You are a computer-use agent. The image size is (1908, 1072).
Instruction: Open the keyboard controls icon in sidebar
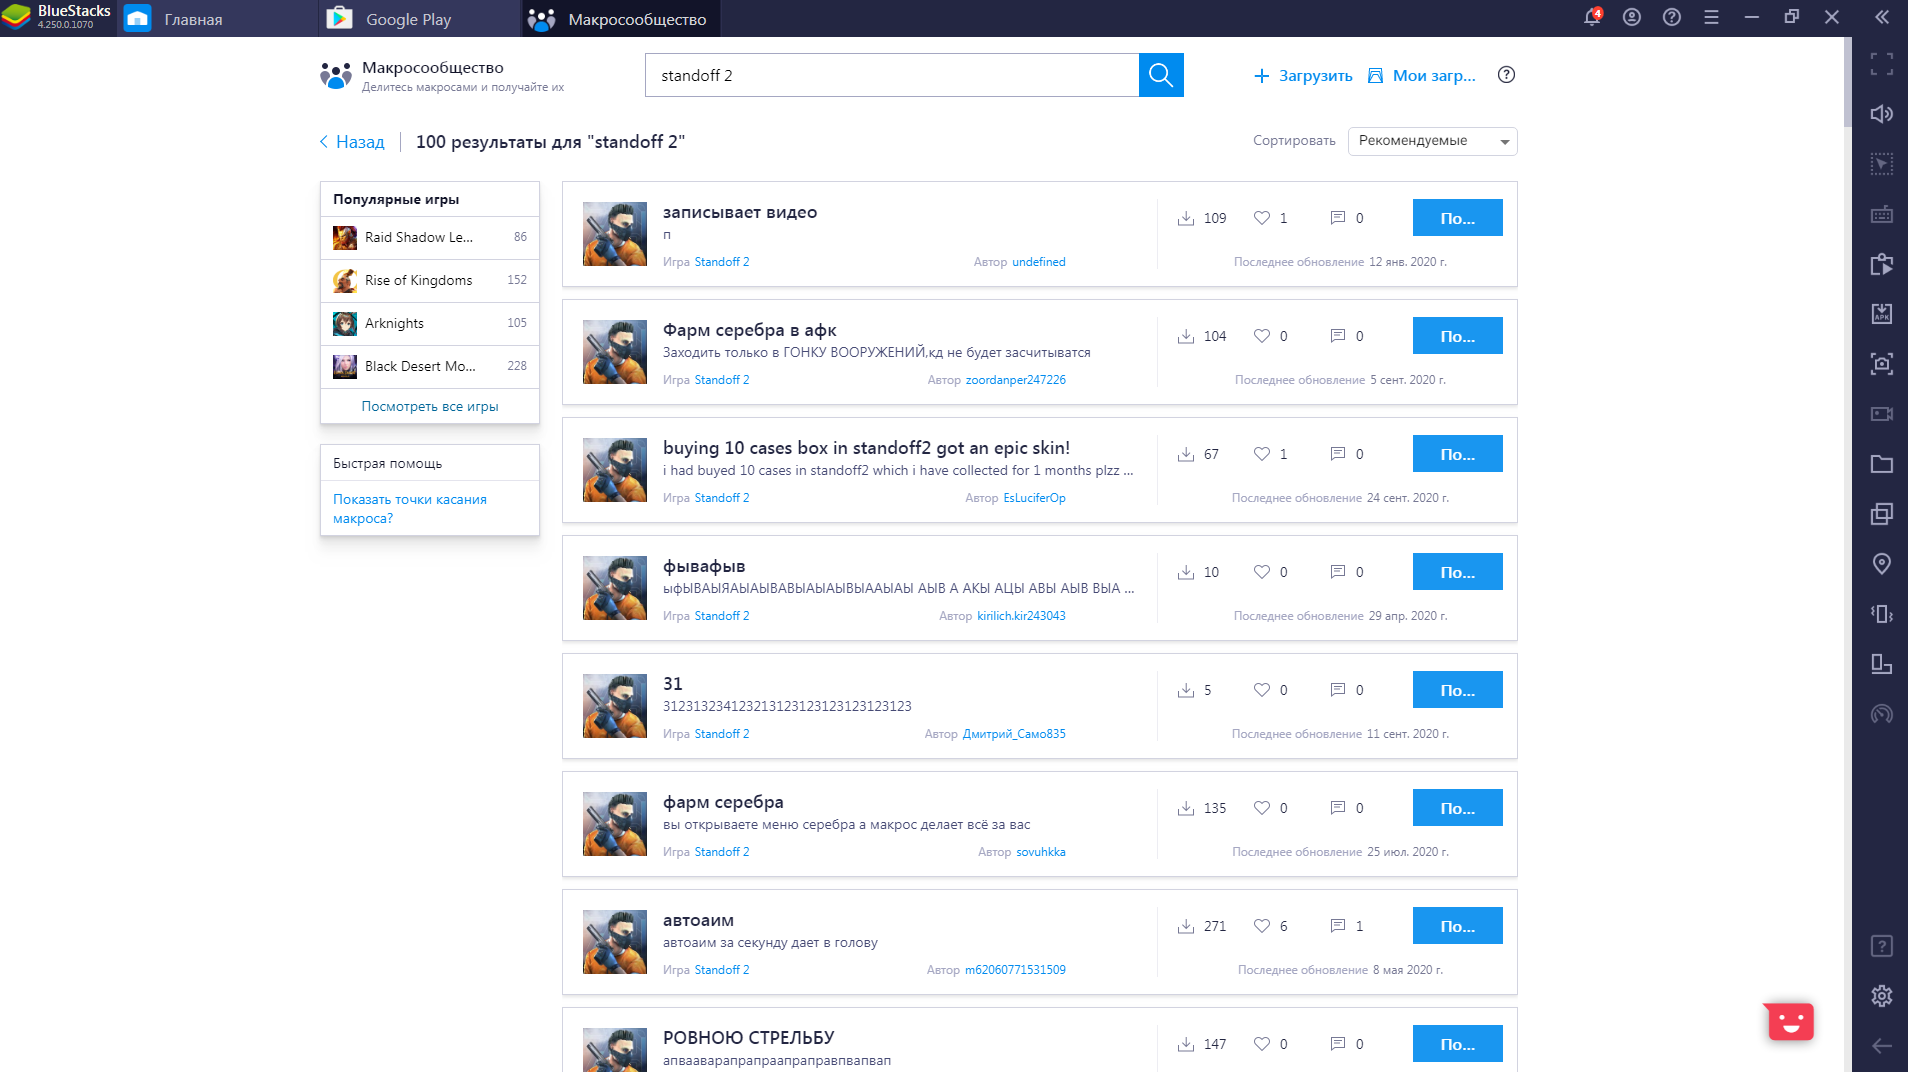pos(1882,214)
